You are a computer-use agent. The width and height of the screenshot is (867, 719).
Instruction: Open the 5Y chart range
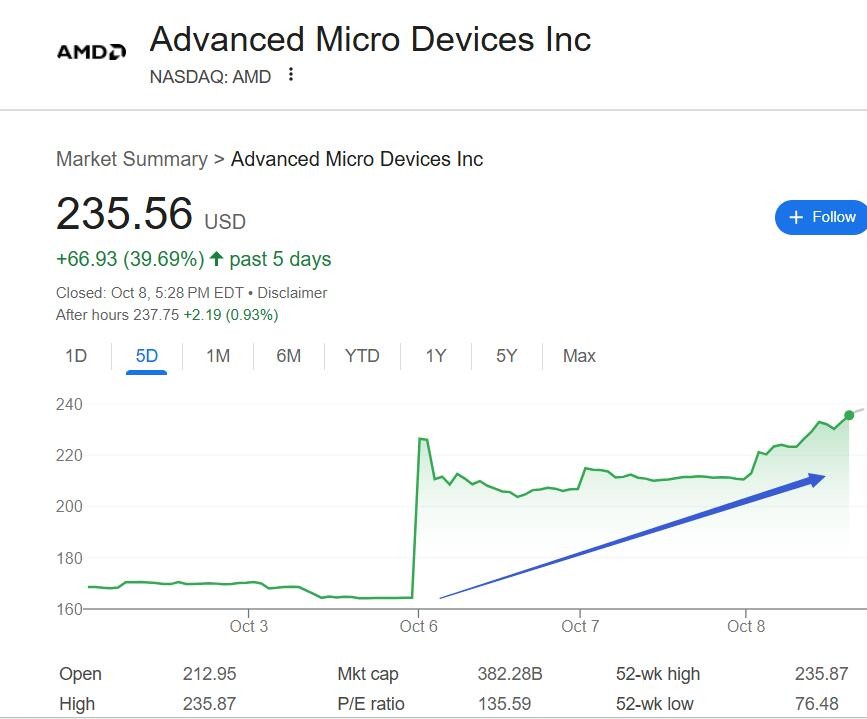click(x=507, y=356)
